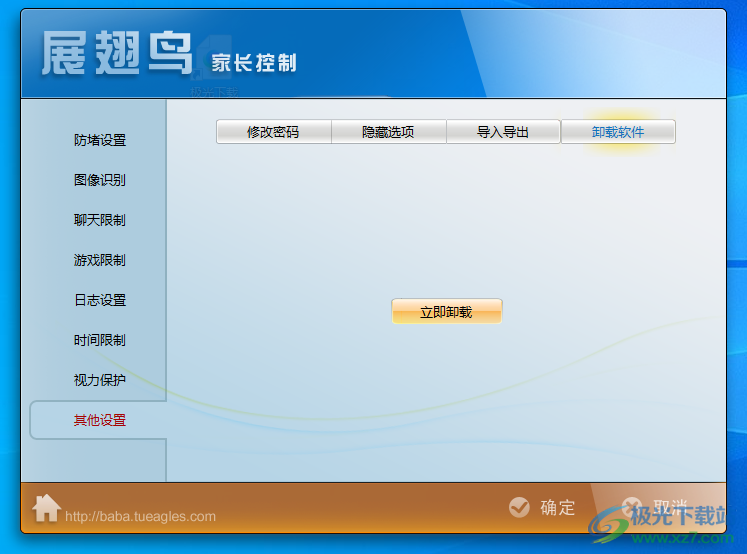The height and width of the screenshot is (554, 747).
Task: Select 游戏限制 in the sidebar
Action: click(100, 260)
